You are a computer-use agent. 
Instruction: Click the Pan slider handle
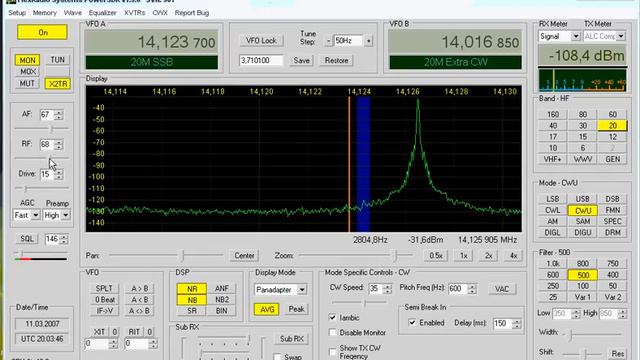click(182, 256)
